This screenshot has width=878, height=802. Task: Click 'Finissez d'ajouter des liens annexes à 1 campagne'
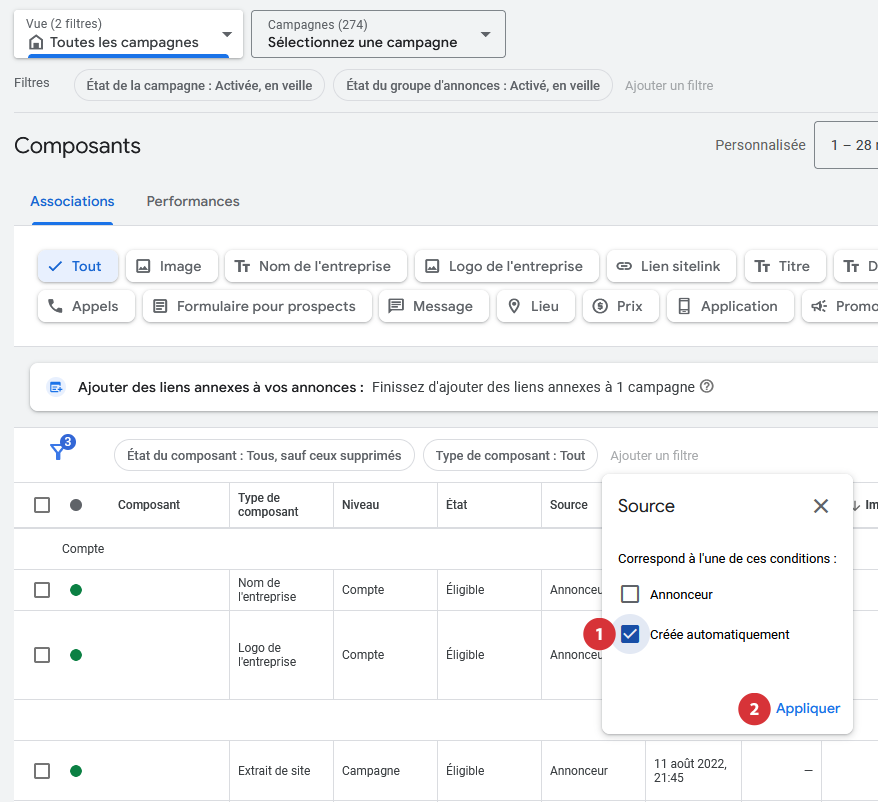point(533,387)
